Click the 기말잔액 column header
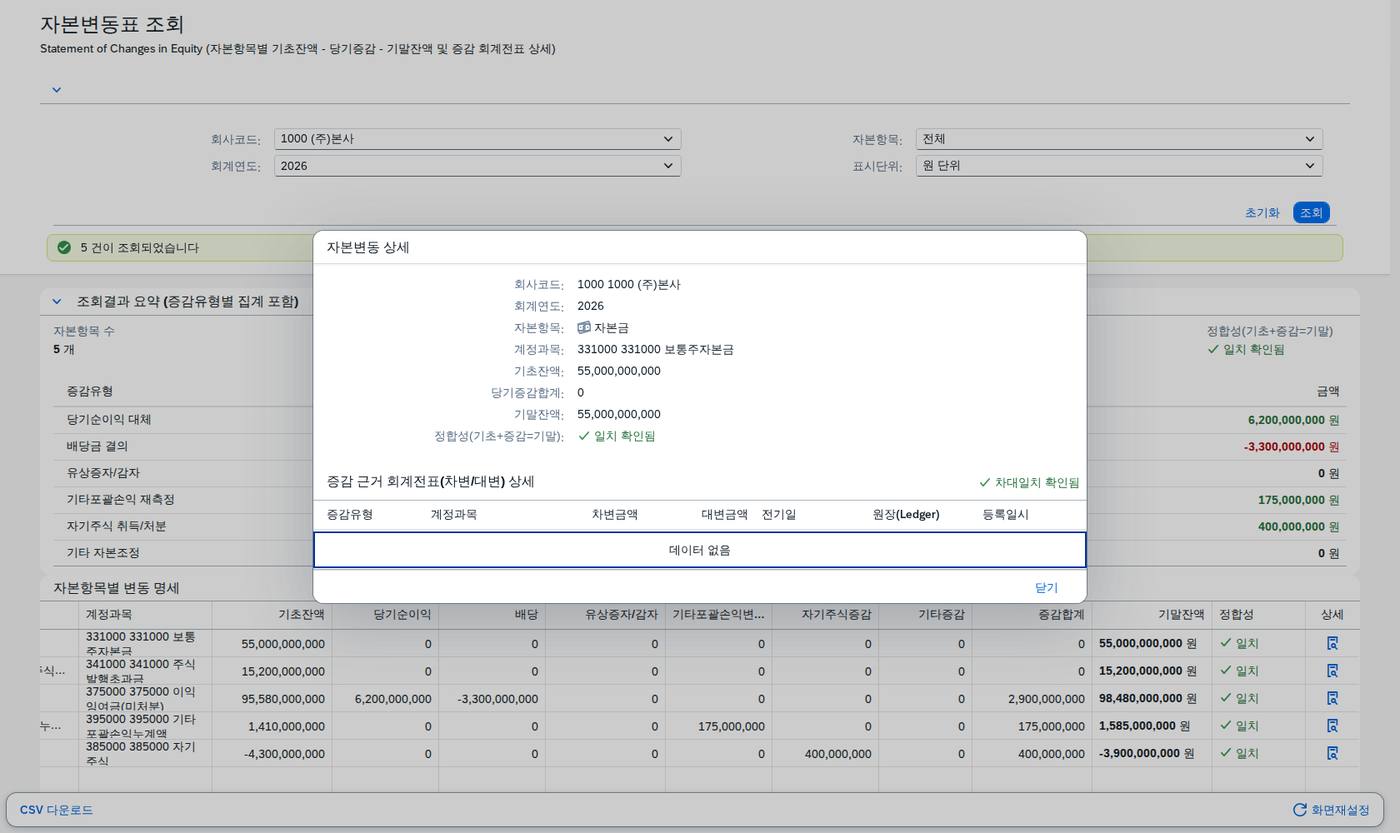Viewport: 1400px width, 833px height. 1151,615
